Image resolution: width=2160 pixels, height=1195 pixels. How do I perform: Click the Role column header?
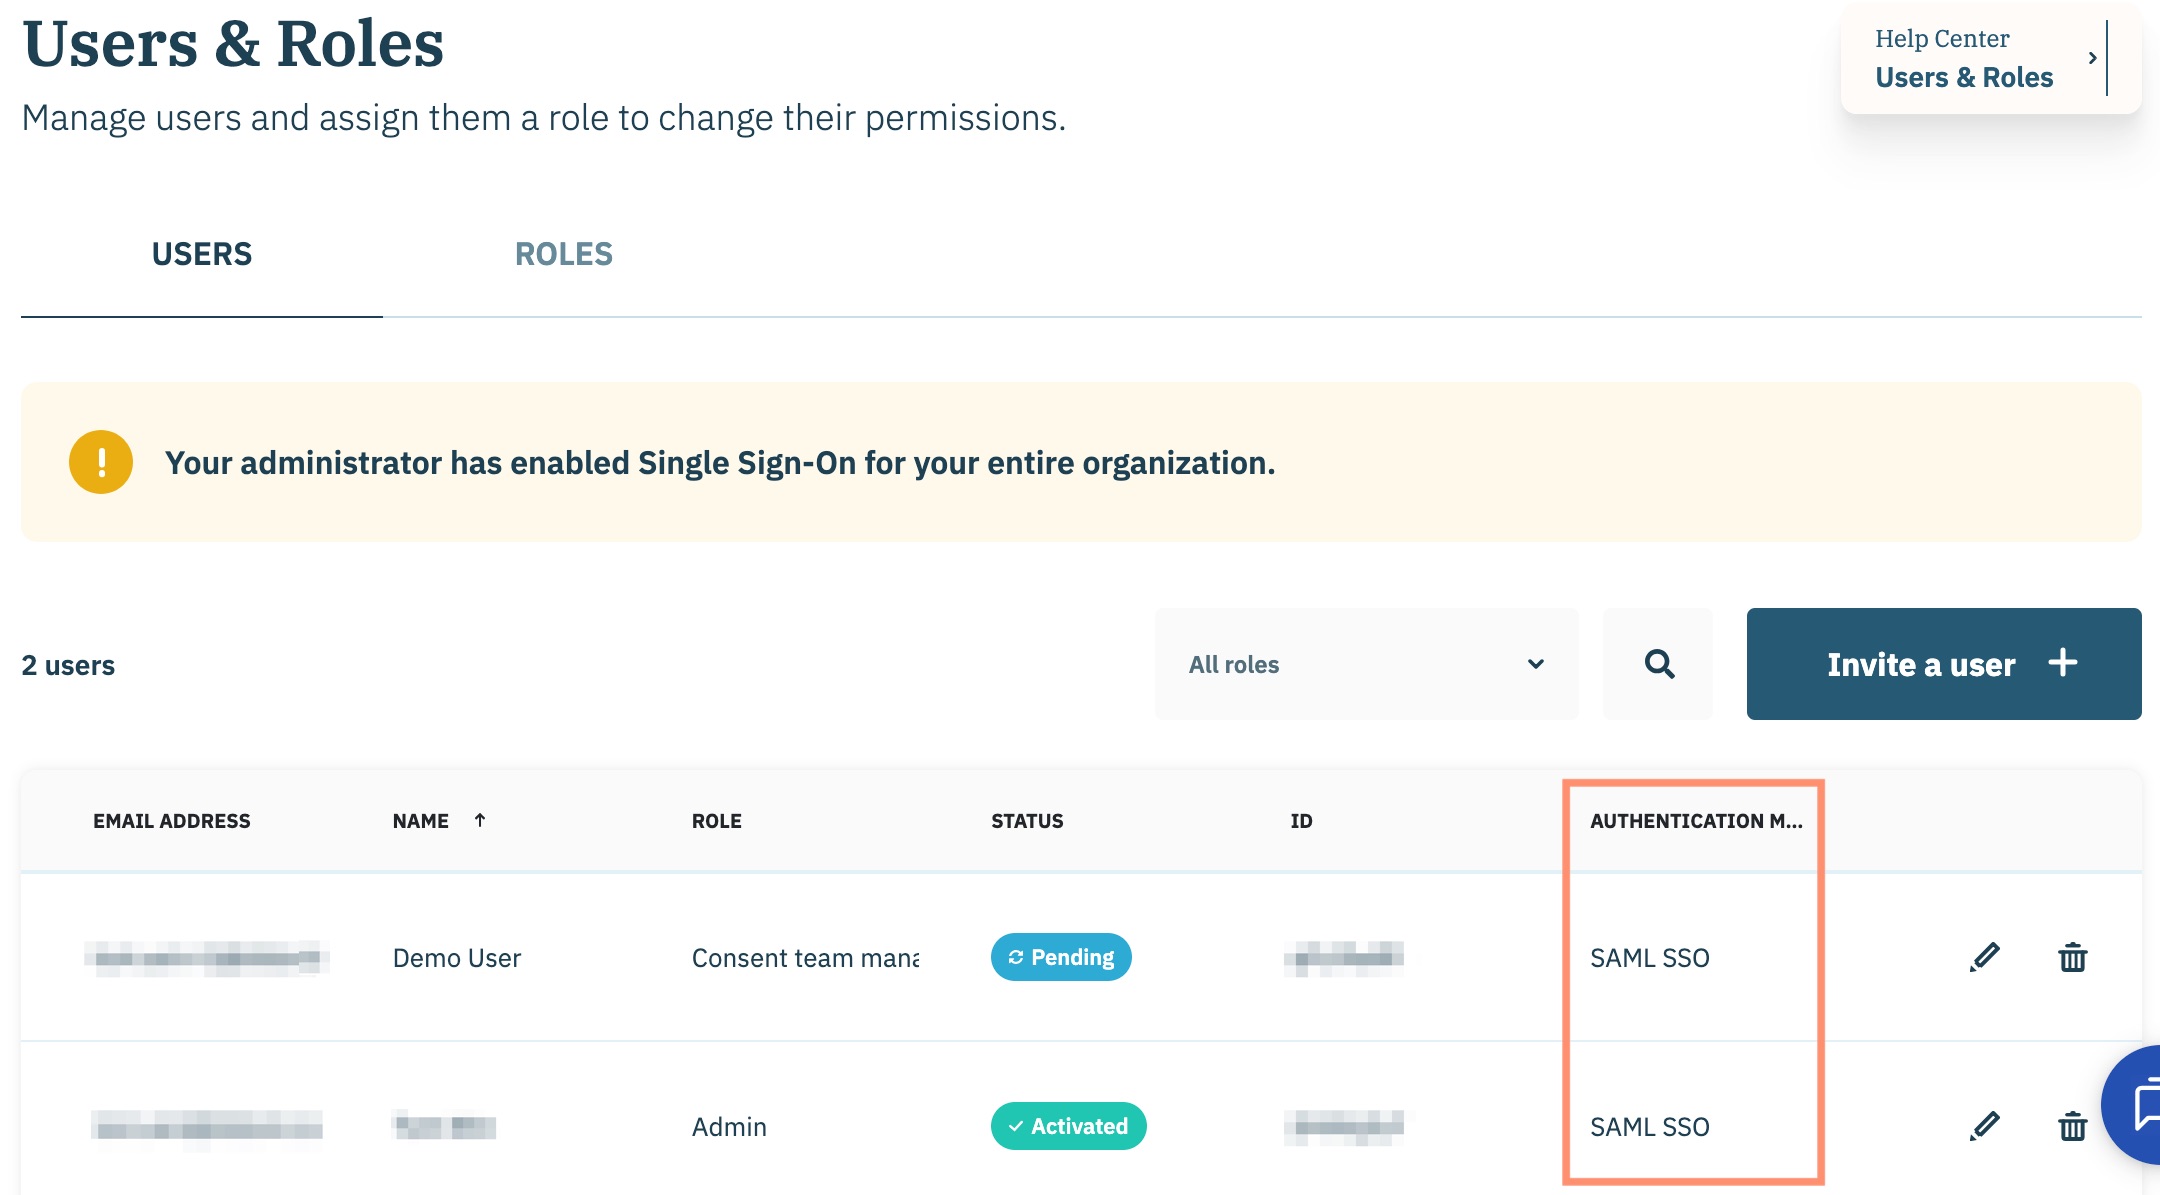coord(716,821)
